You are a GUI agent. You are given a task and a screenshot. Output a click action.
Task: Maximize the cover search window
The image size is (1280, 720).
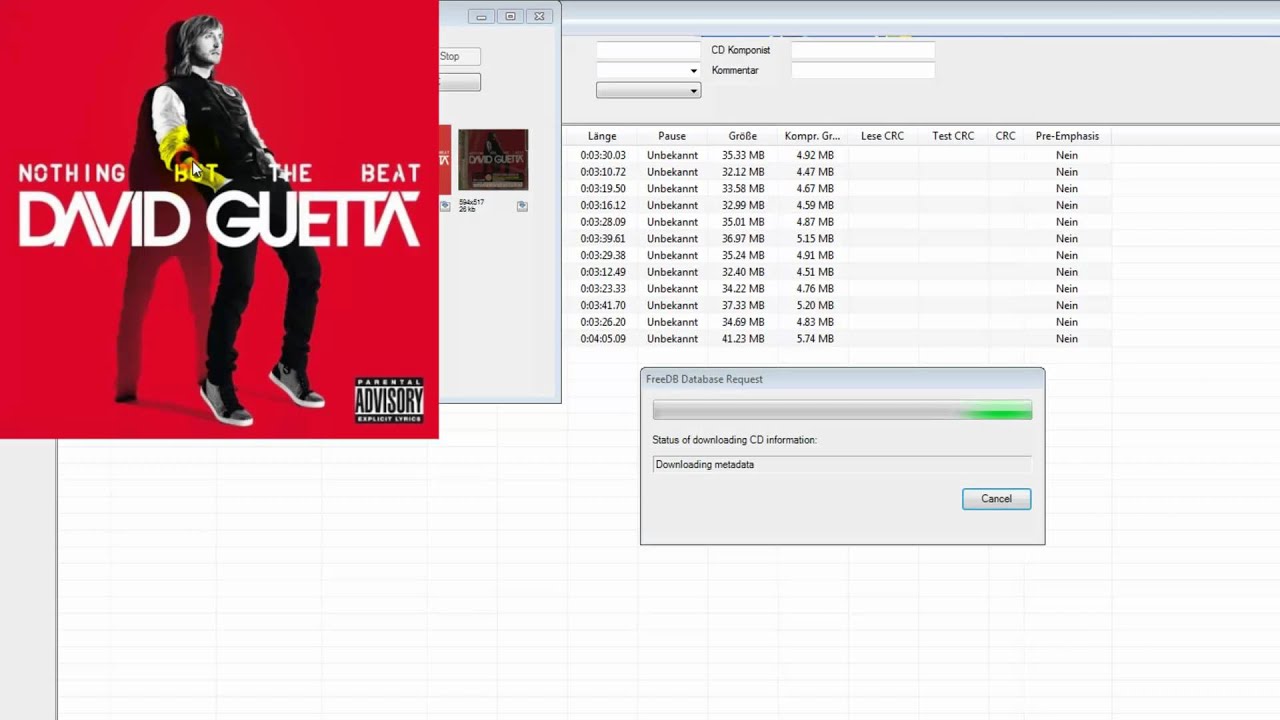click(510, 16)
